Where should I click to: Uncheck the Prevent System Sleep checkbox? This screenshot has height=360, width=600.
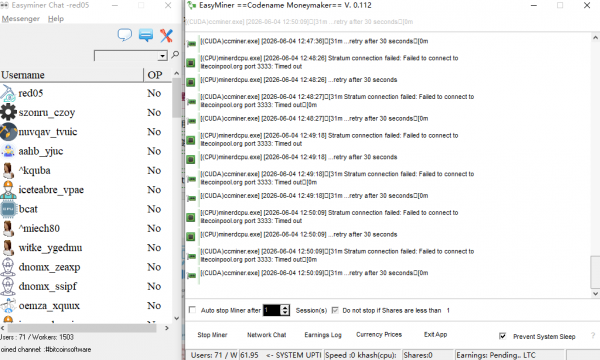503,336
